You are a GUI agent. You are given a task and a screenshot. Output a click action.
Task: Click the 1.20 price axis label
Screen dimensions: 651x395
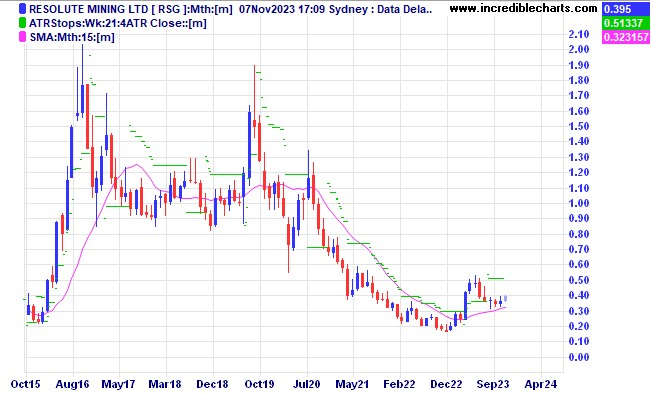(579, 172)
